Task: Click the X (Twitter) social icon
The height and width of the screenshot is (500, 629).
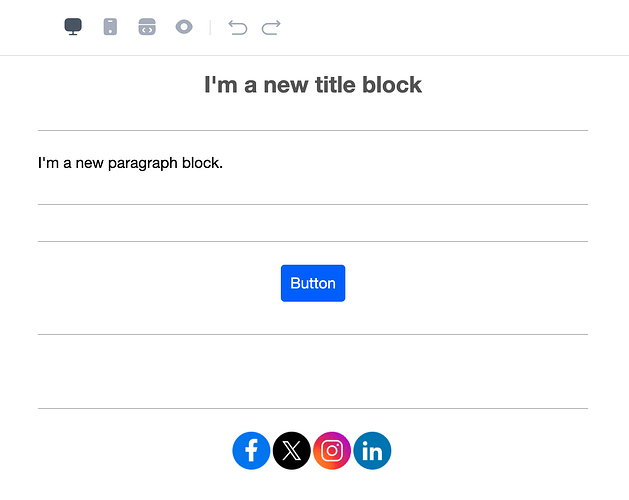Action: [x=292, y=451]
